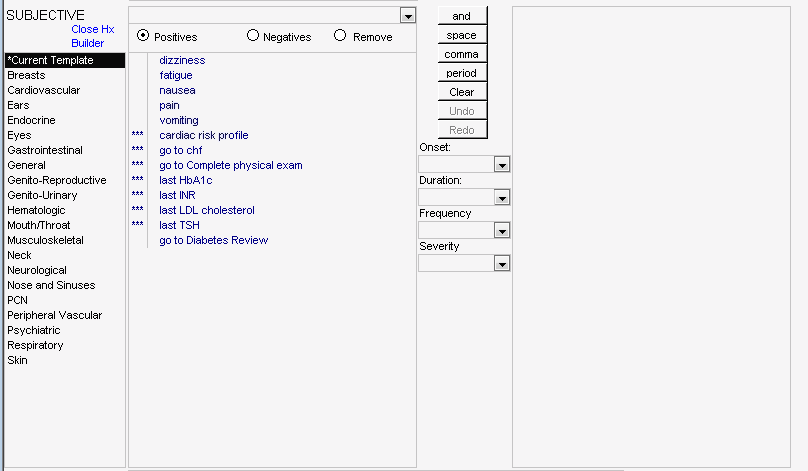Insert a comma with the comma button
808x471 pixels.
(x=462, y=54)
